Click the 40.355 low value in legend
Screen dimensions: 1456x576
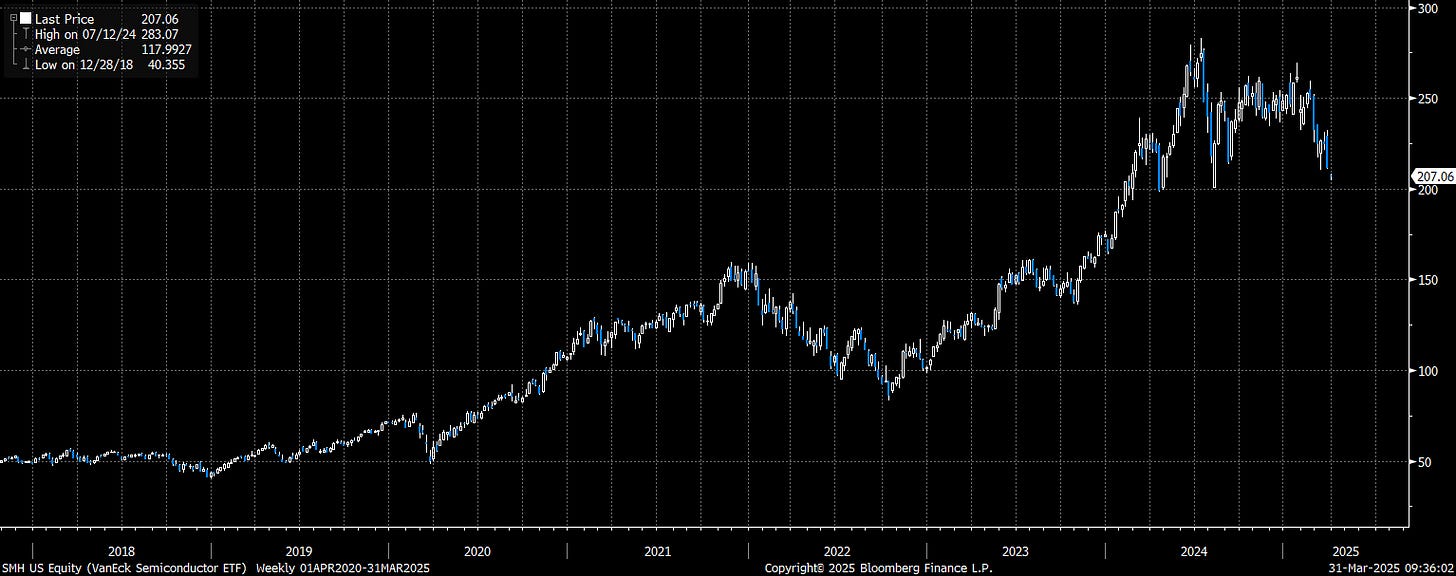166,64
